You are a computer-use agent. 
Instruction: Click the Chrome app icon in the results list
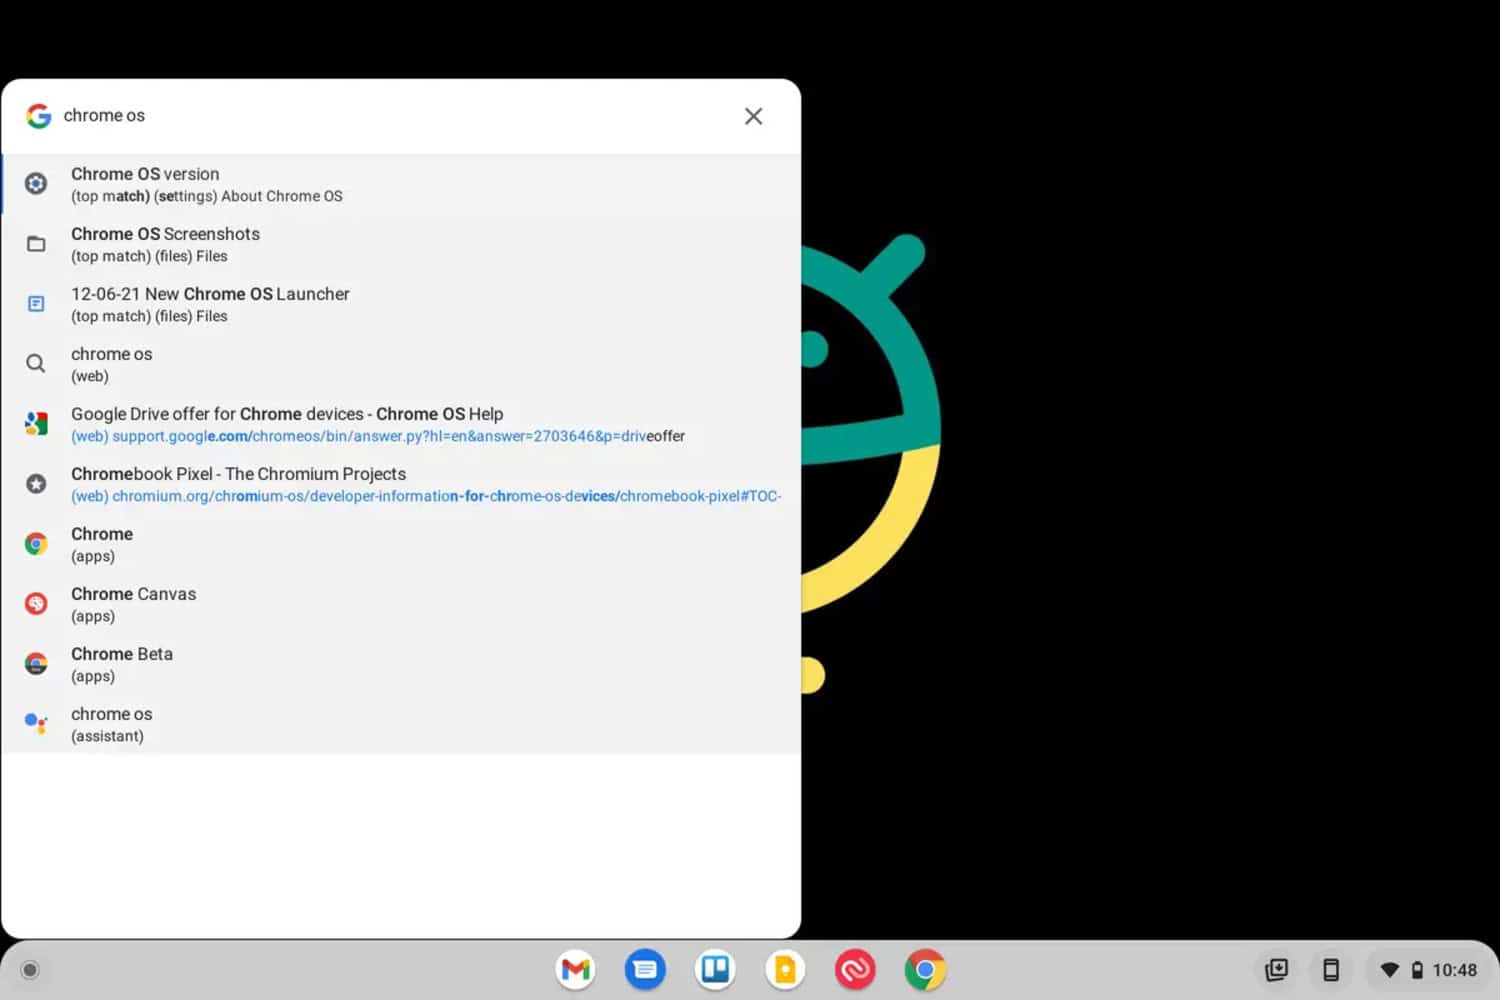coord(36,544)
